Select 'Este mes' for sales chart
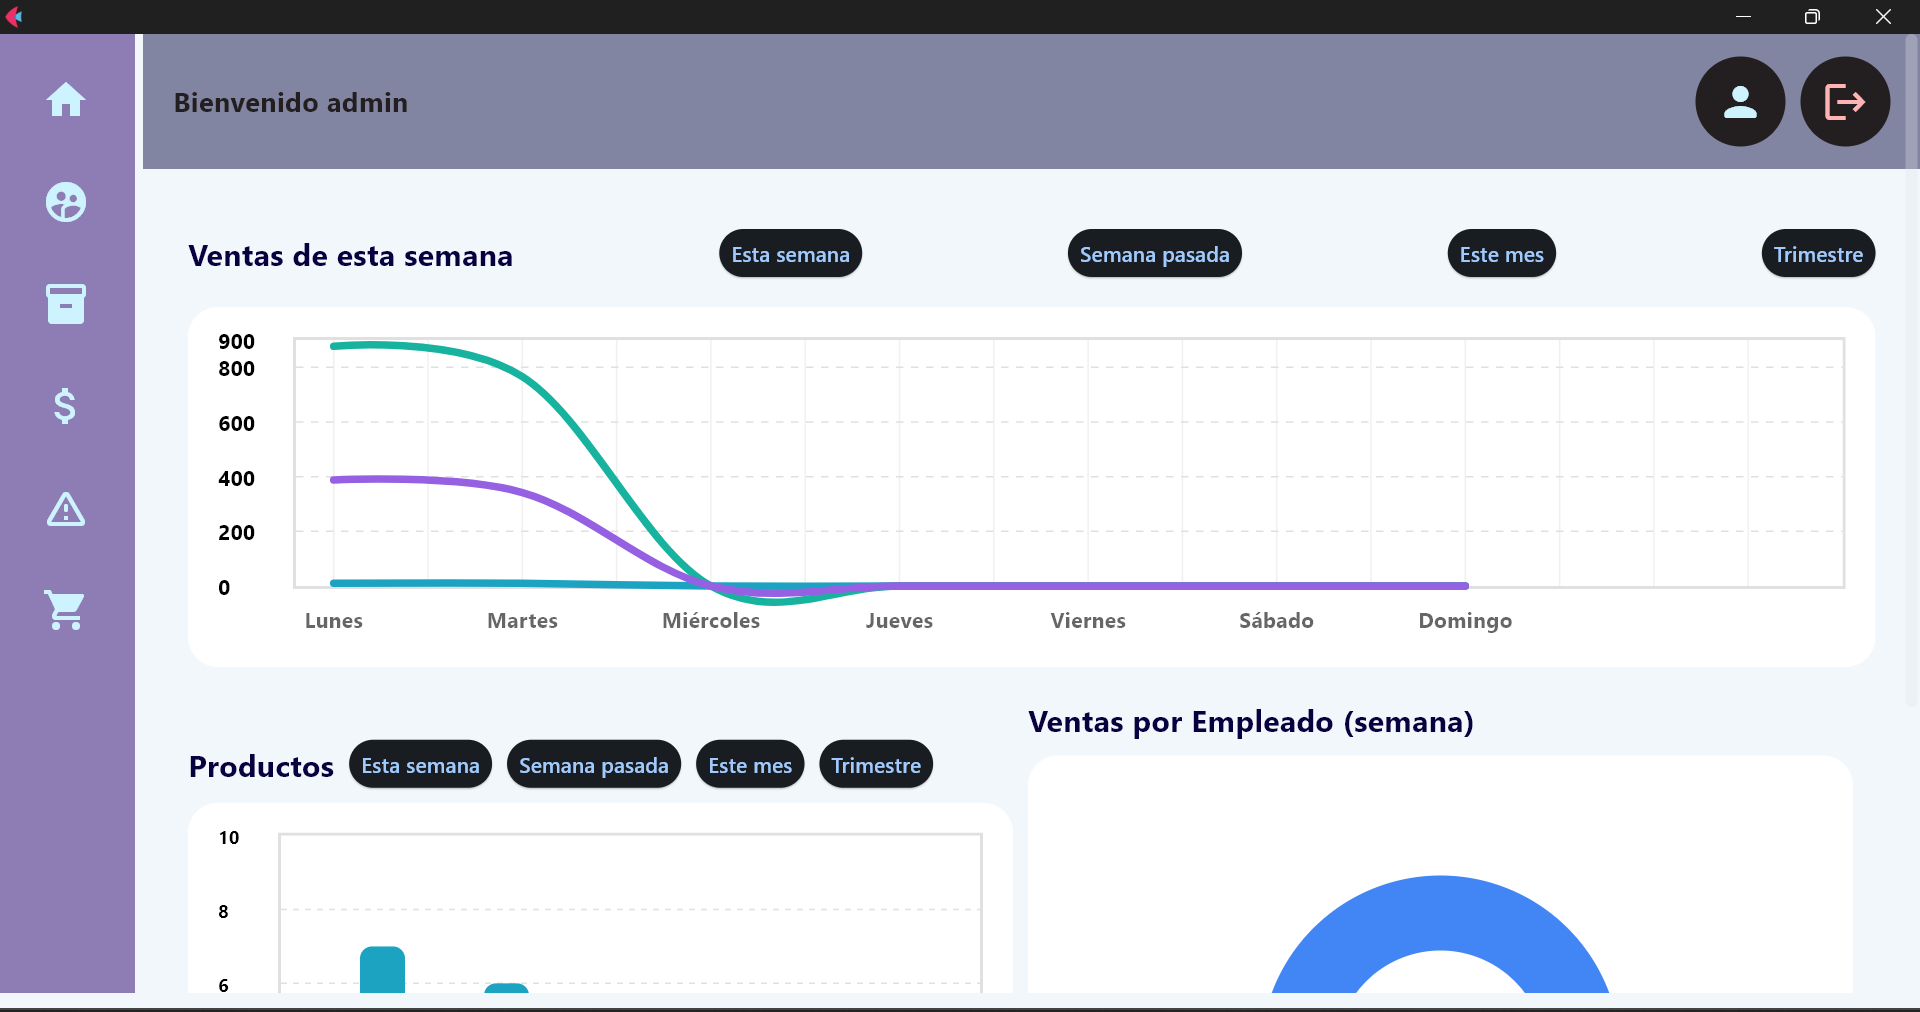Screen dimensions: 1920x1012 1501,254
